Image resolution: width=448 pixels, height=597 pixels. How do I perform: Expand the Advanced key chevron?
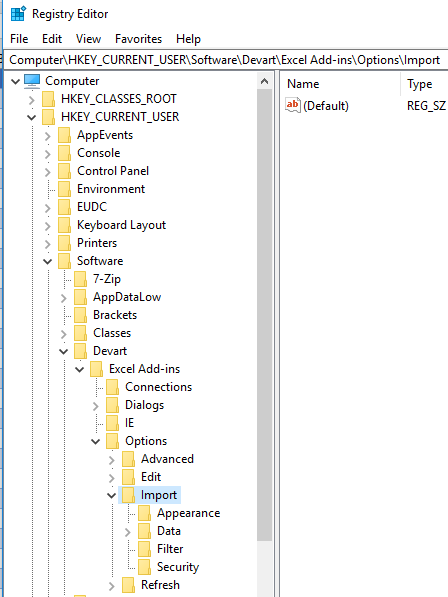pos(112,460)
